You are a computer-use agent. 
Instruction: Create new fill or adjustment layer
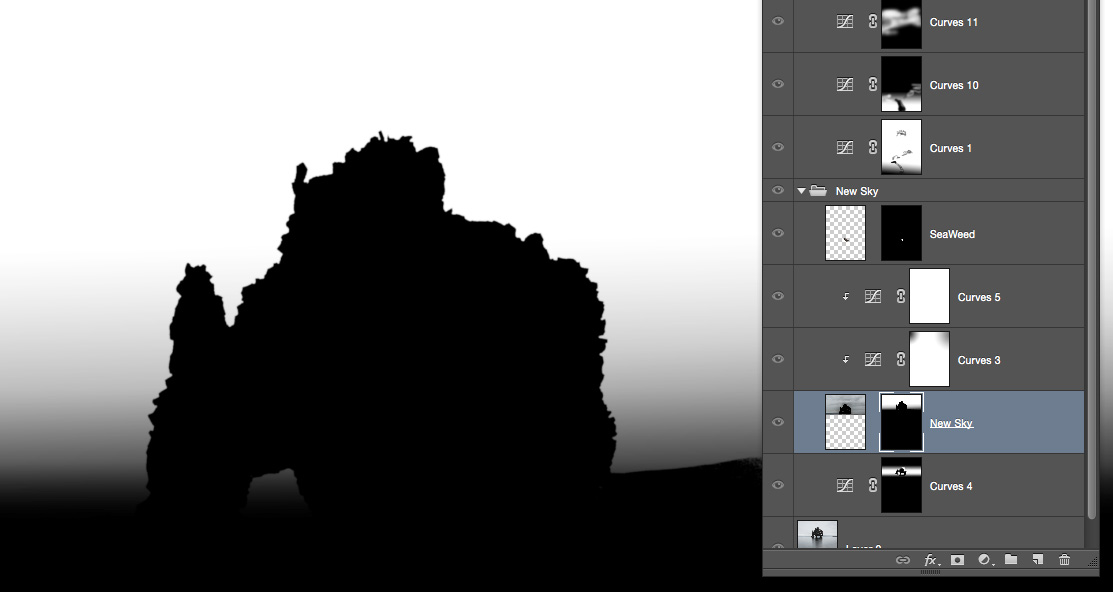[x=985, y=560]
